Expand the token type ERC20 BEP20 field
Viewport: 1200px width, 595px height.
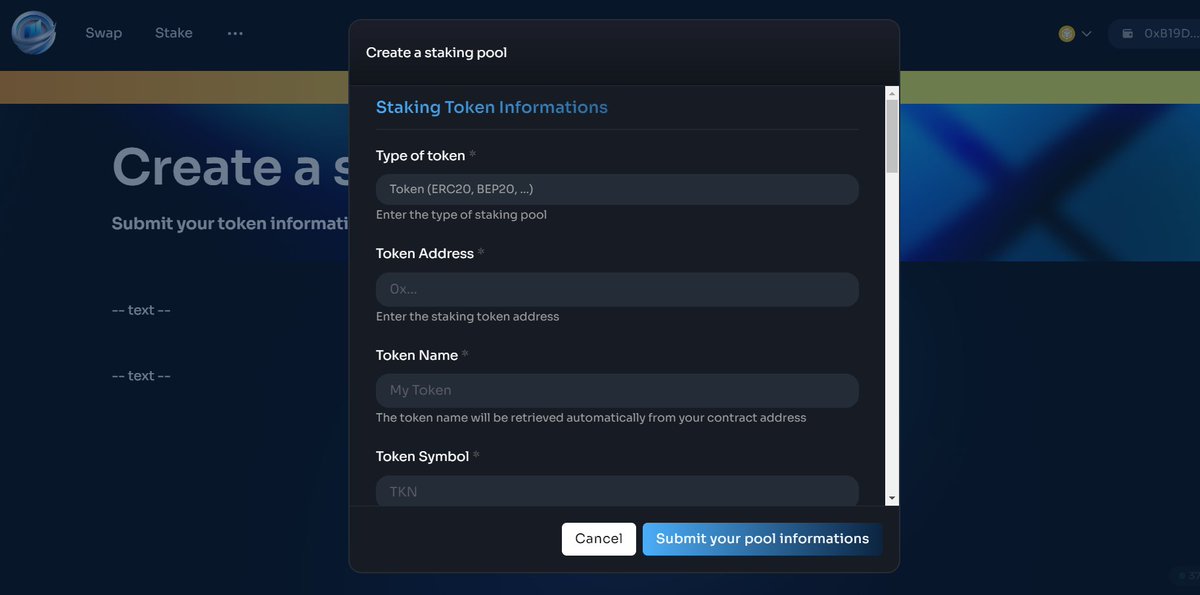[617, 189]
